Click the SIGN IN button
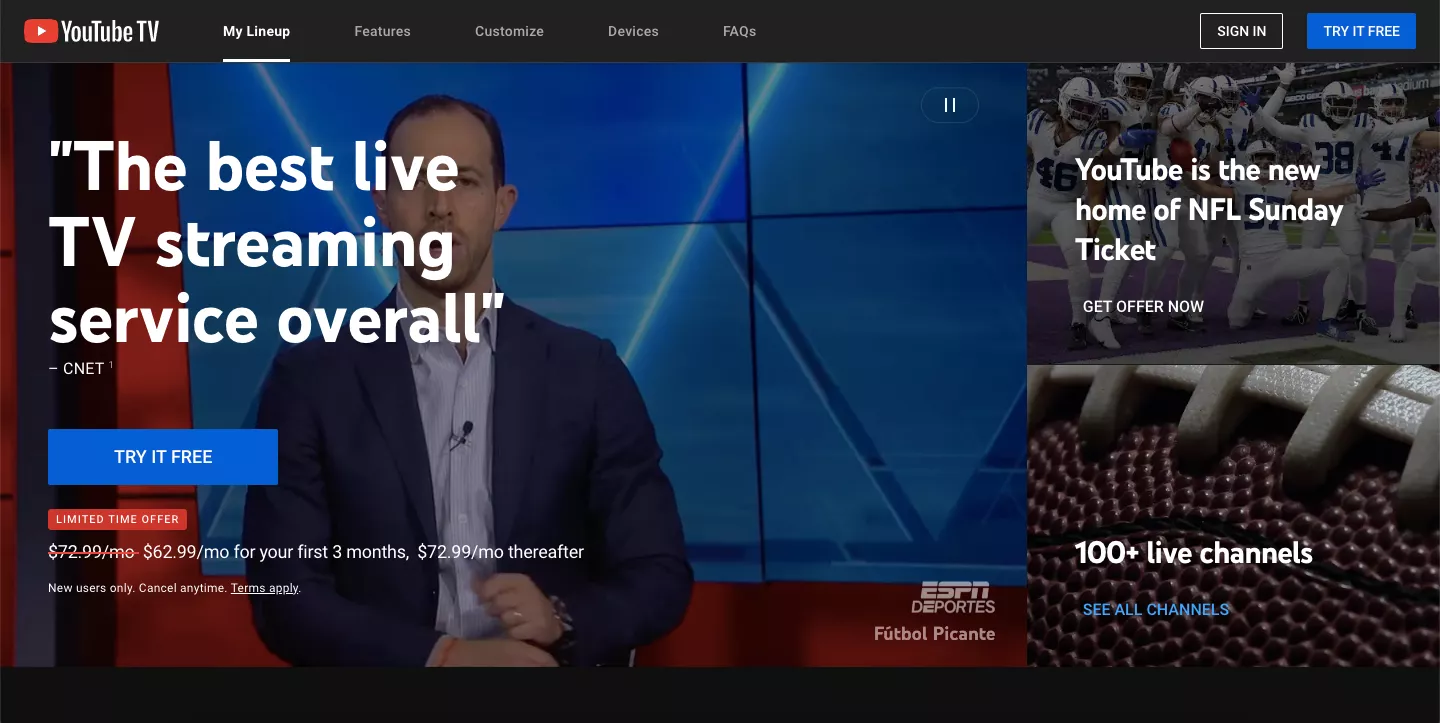This screenshot has height=723, width=1440. click(x=1241, y=31)
